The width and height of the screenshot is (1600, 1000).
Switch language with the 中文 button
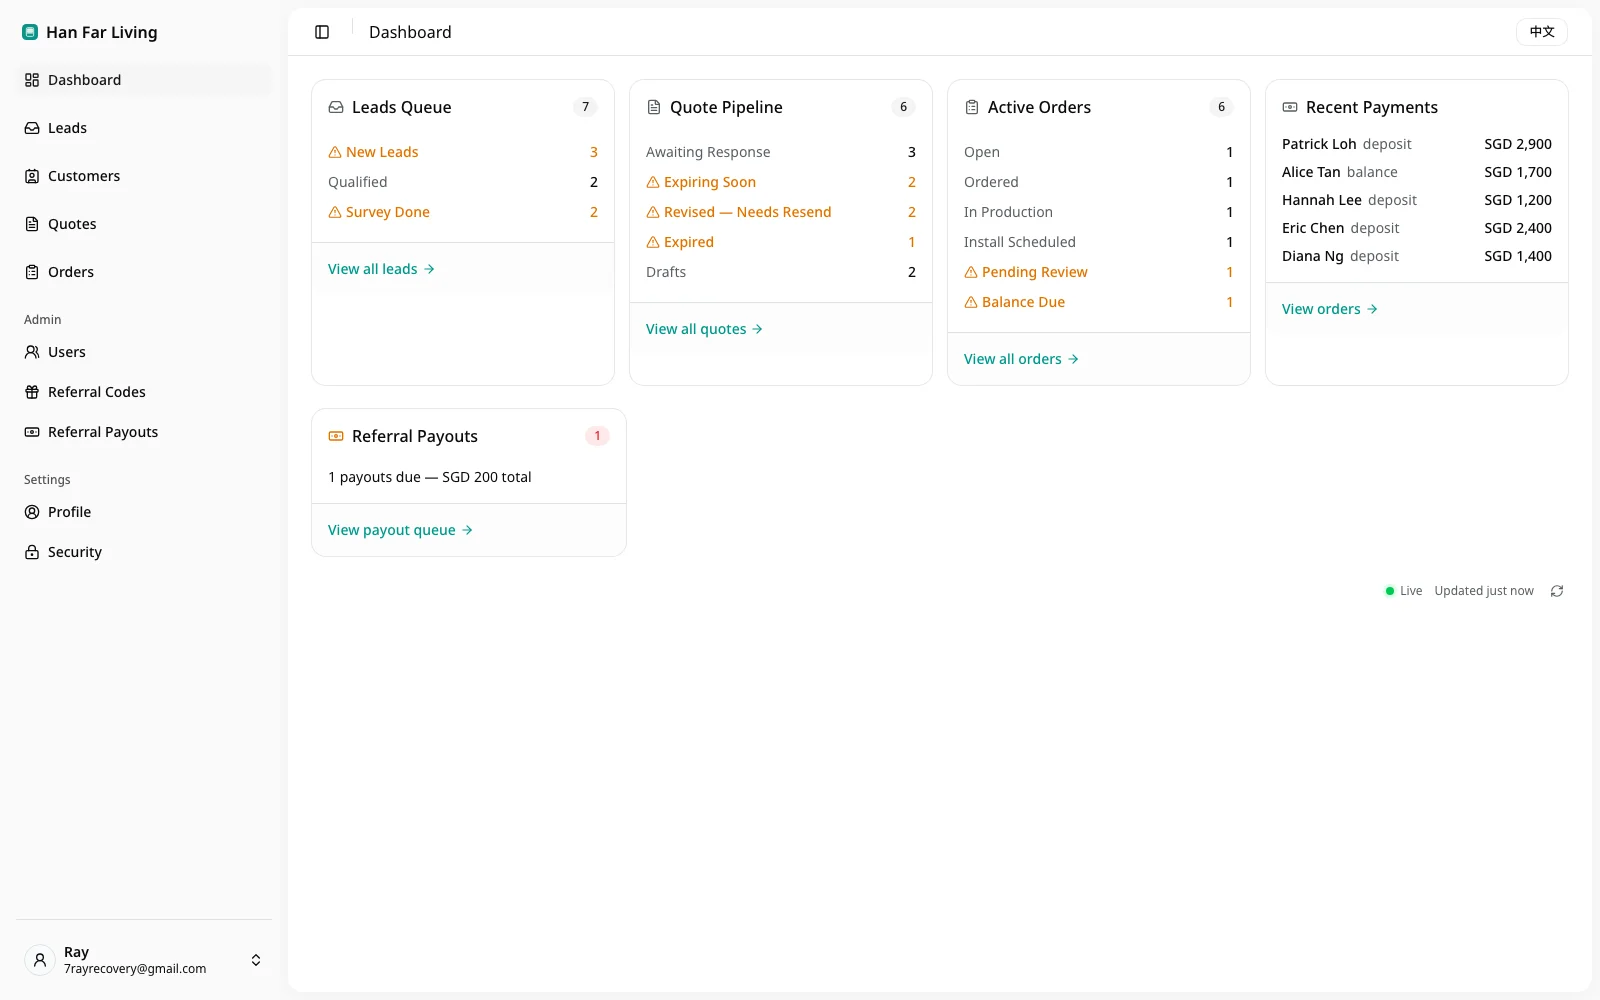pyautogui.click(x=1542, y=32)
